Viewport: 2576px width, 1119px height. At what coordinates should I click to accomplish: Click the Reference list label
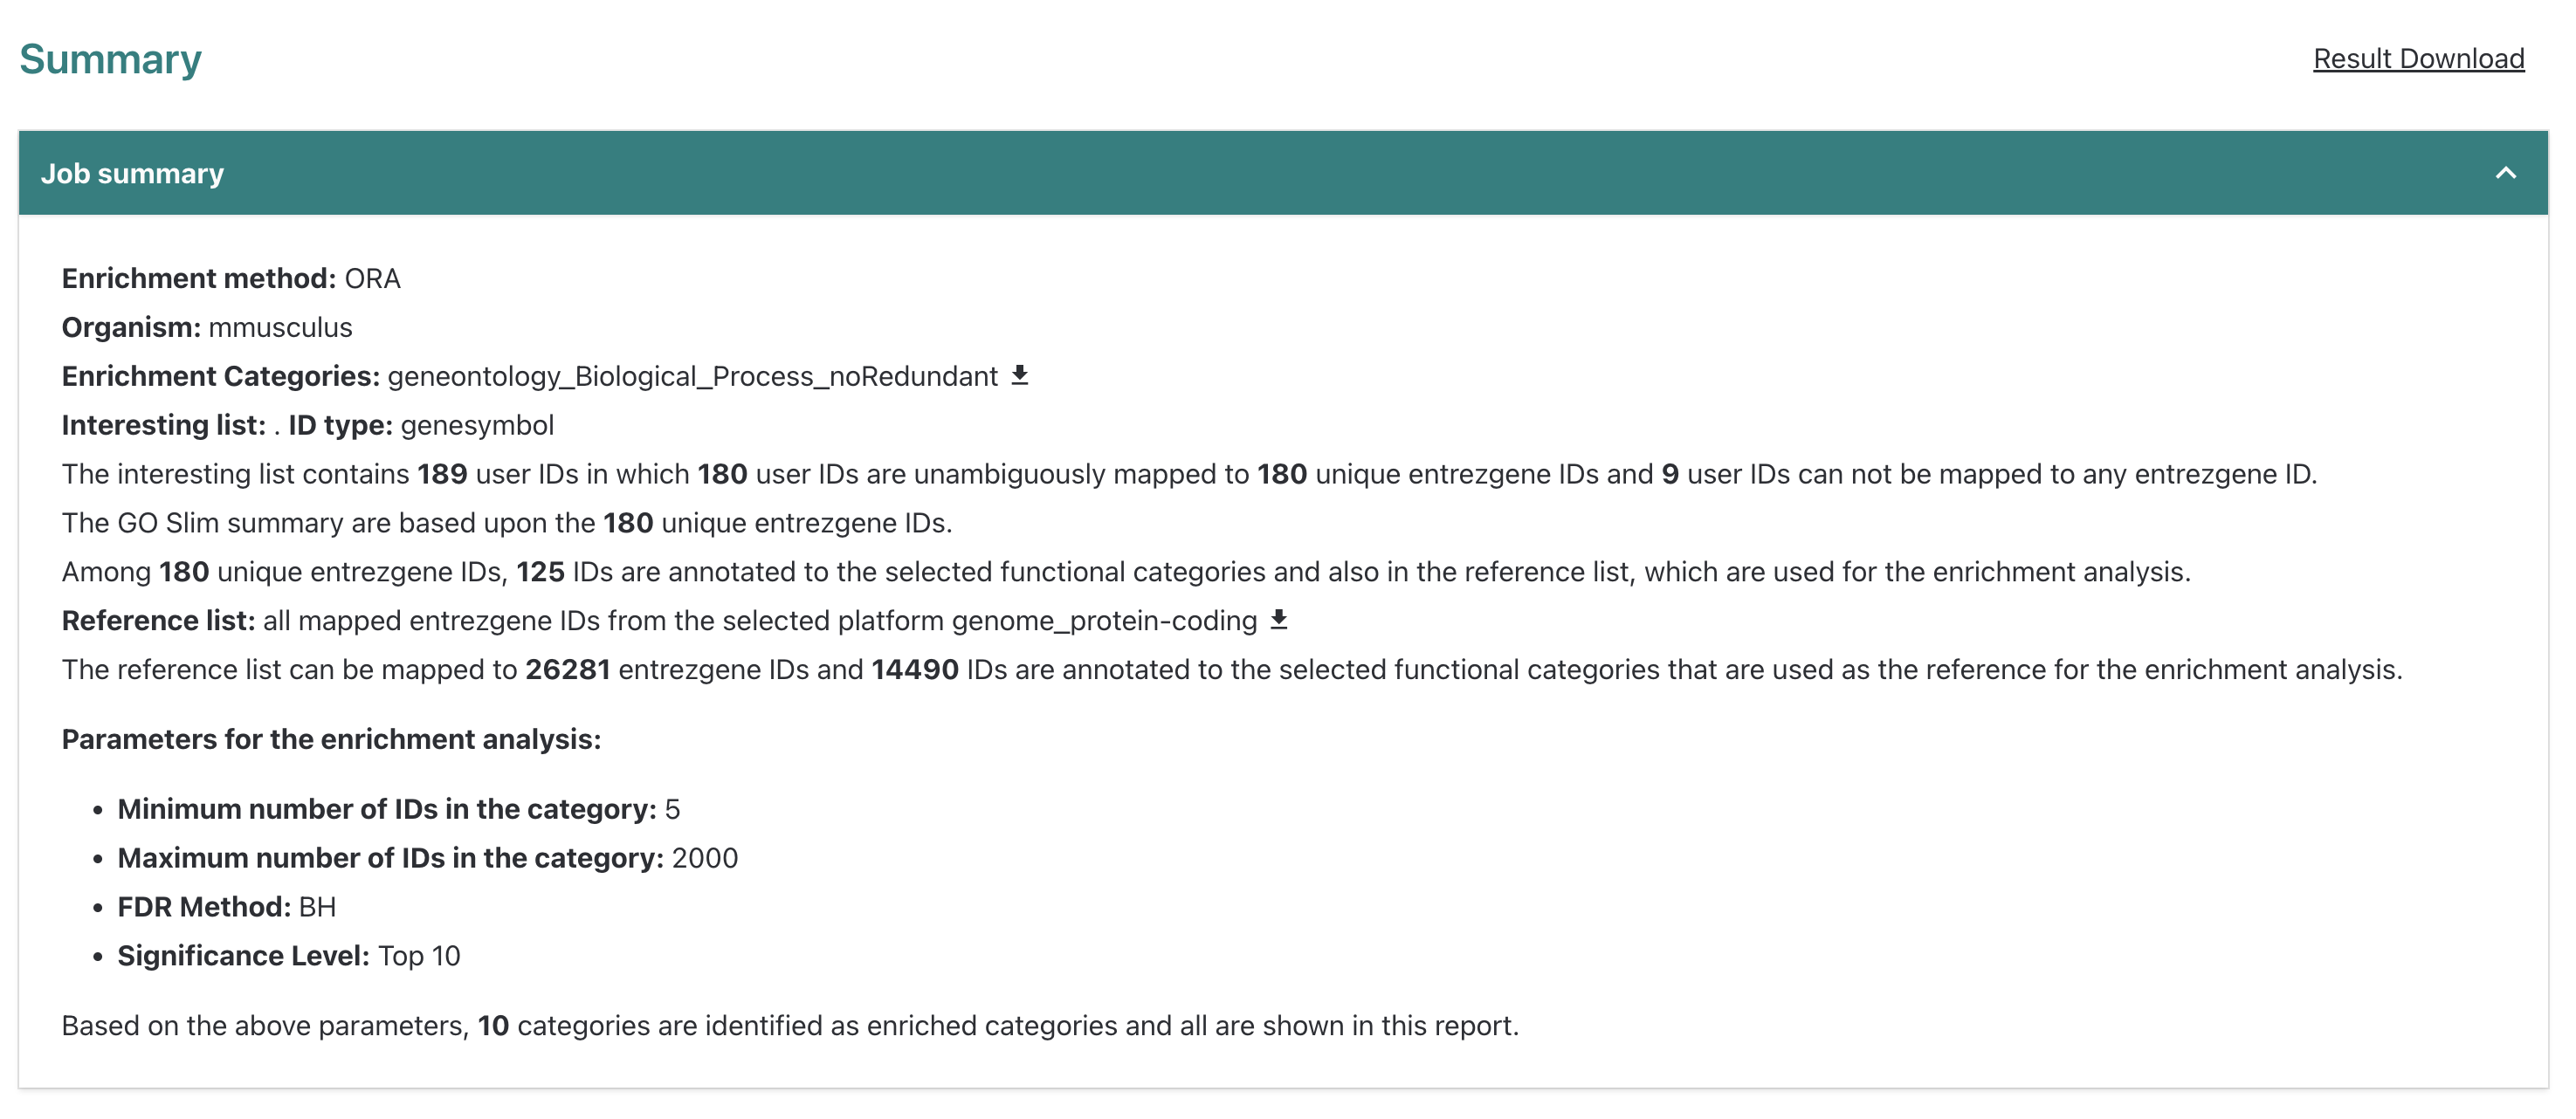(158, 621)
